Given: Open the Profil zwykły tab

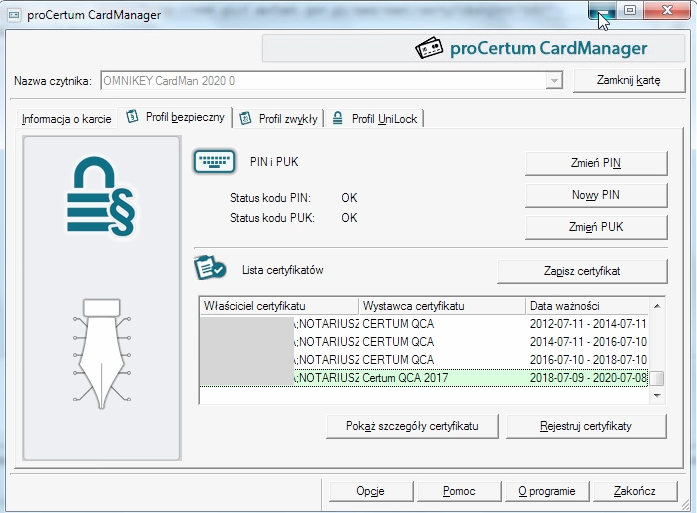Looking at the screenshot, I should coord(279,119).
